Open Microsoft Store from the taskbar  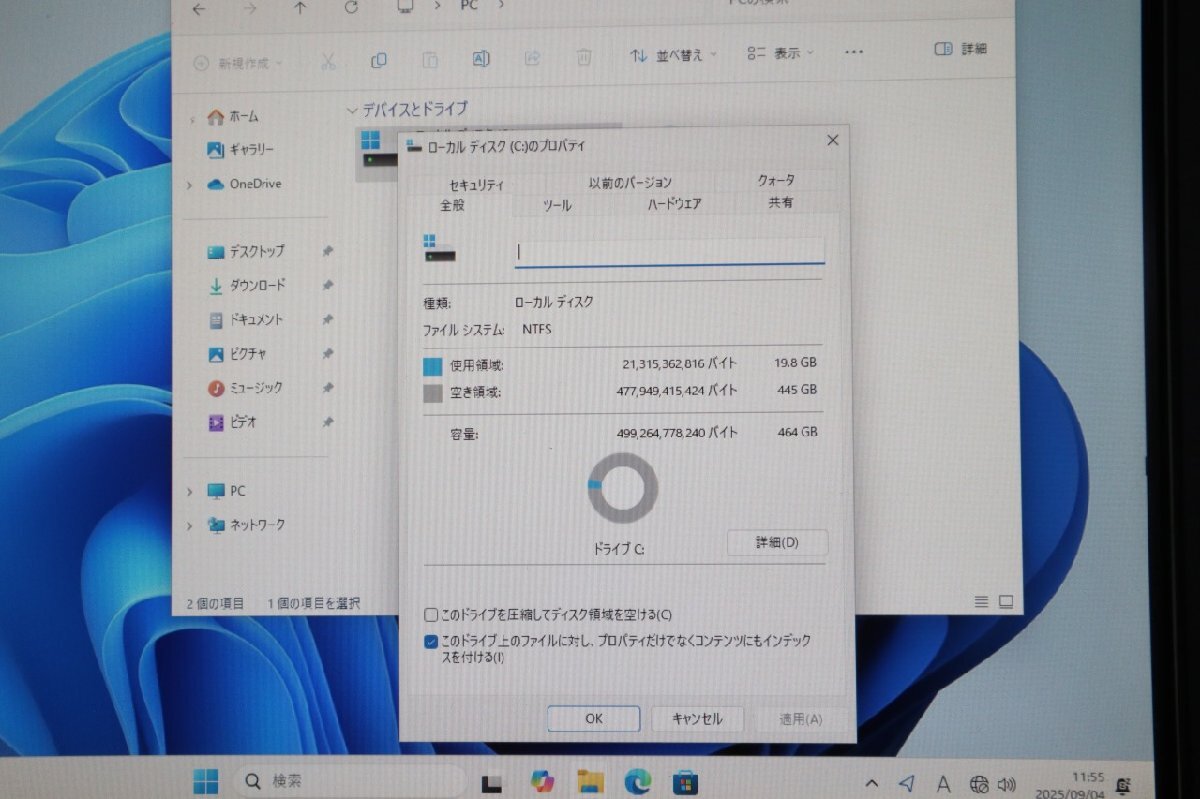[684, 781]
